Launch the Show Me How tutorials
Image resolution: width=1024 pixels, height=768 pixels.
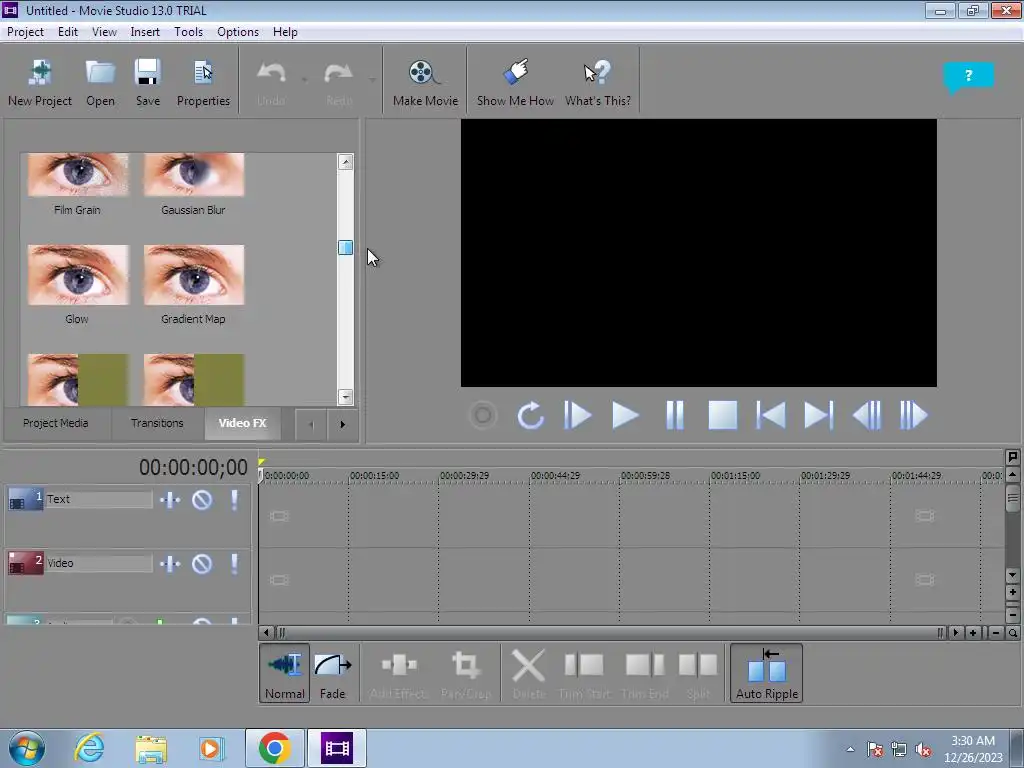click(x=515, y=83)
